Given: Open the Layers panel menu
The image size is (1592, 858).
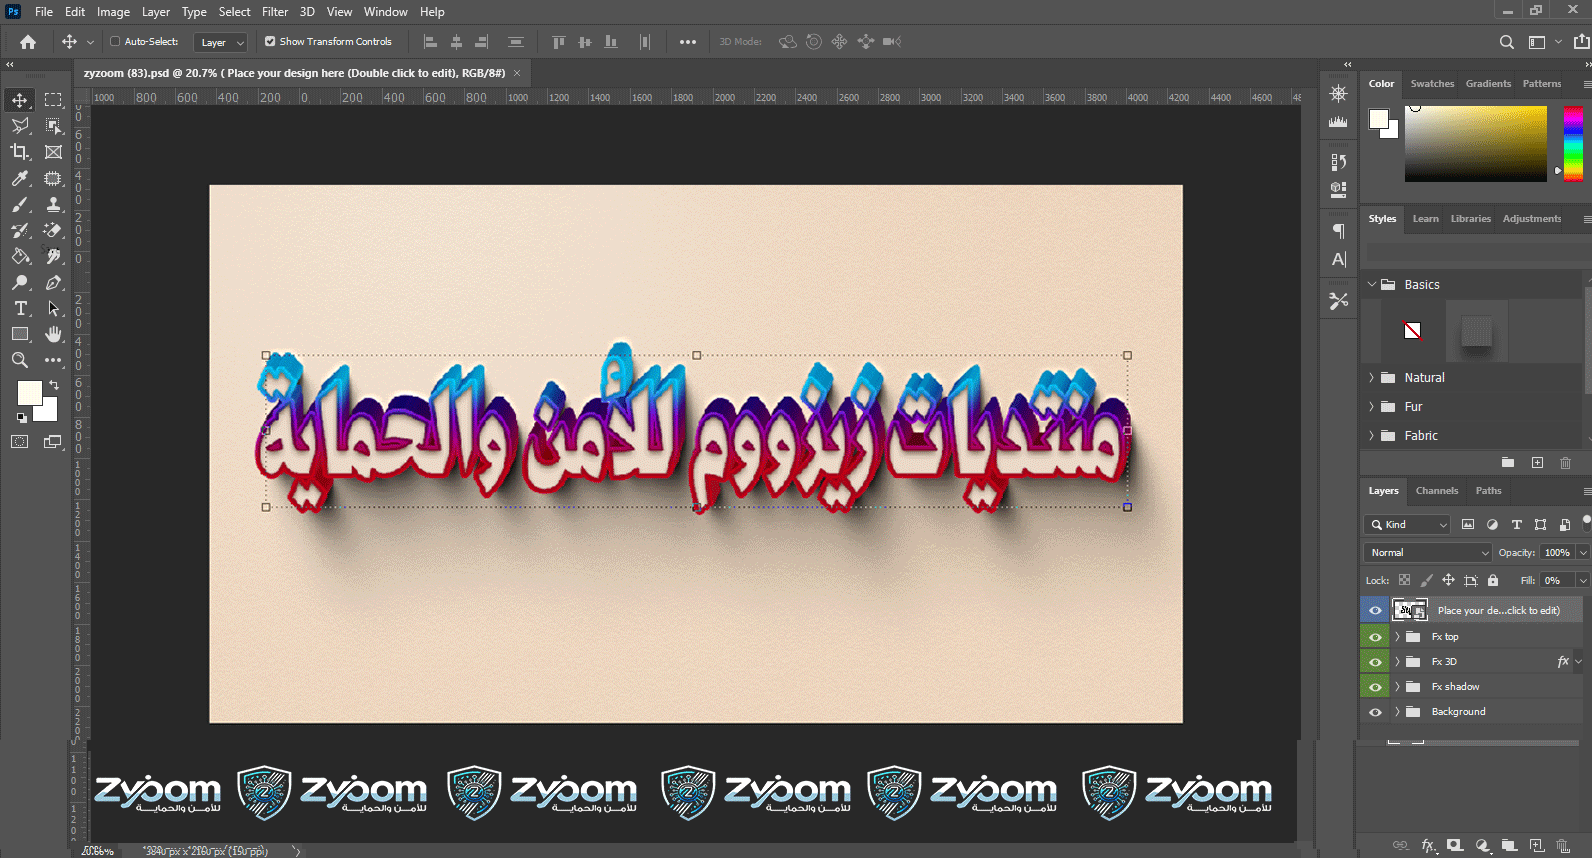Looking at the screenshot, I should pyautogui.click(x=1586, y=491).
